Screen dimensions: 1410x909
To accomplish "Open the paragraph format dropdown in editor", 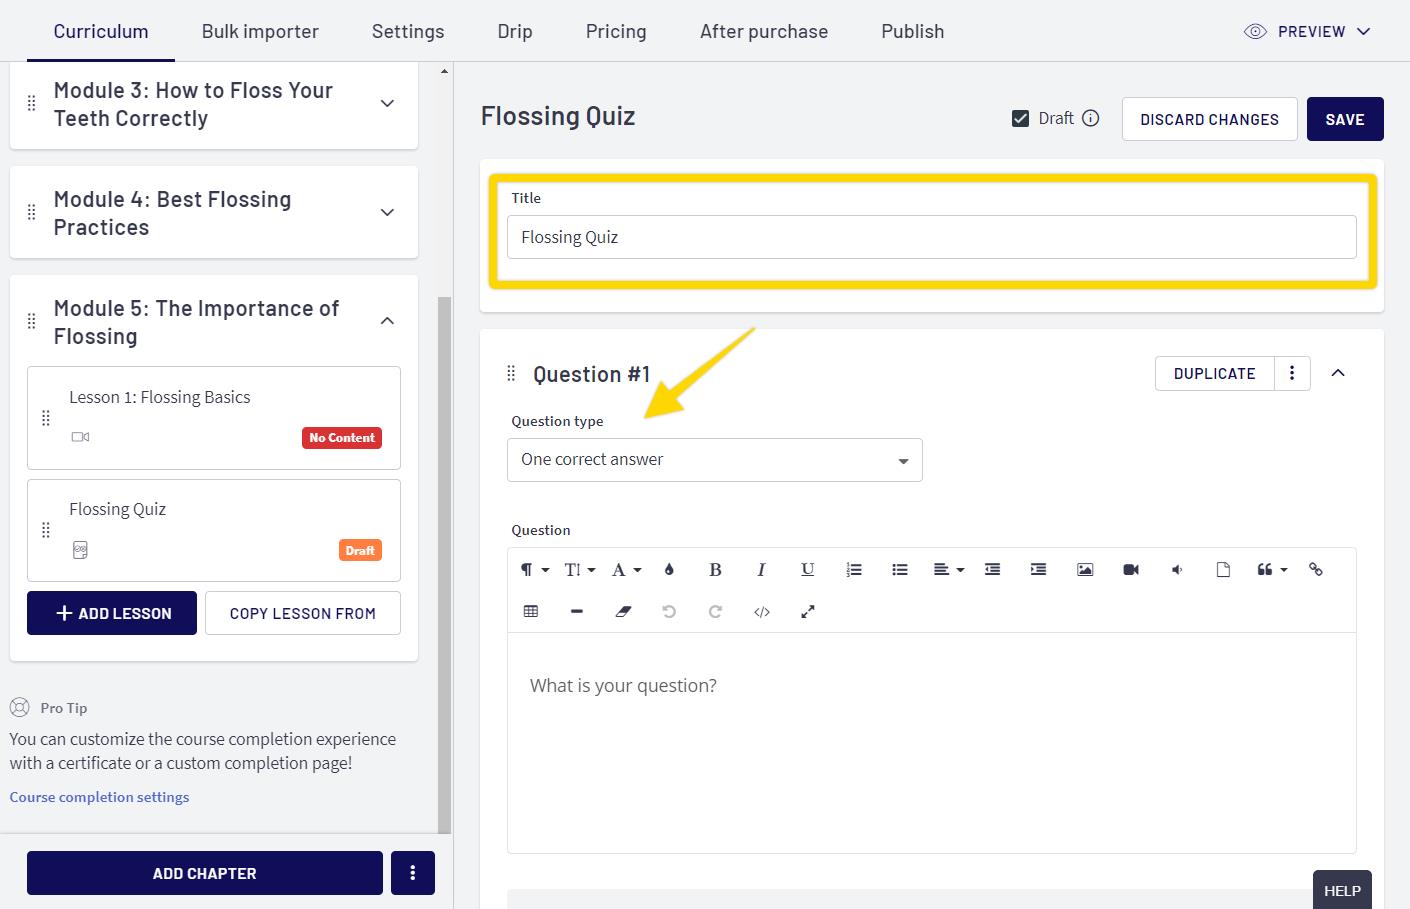I will click(534, 570).
